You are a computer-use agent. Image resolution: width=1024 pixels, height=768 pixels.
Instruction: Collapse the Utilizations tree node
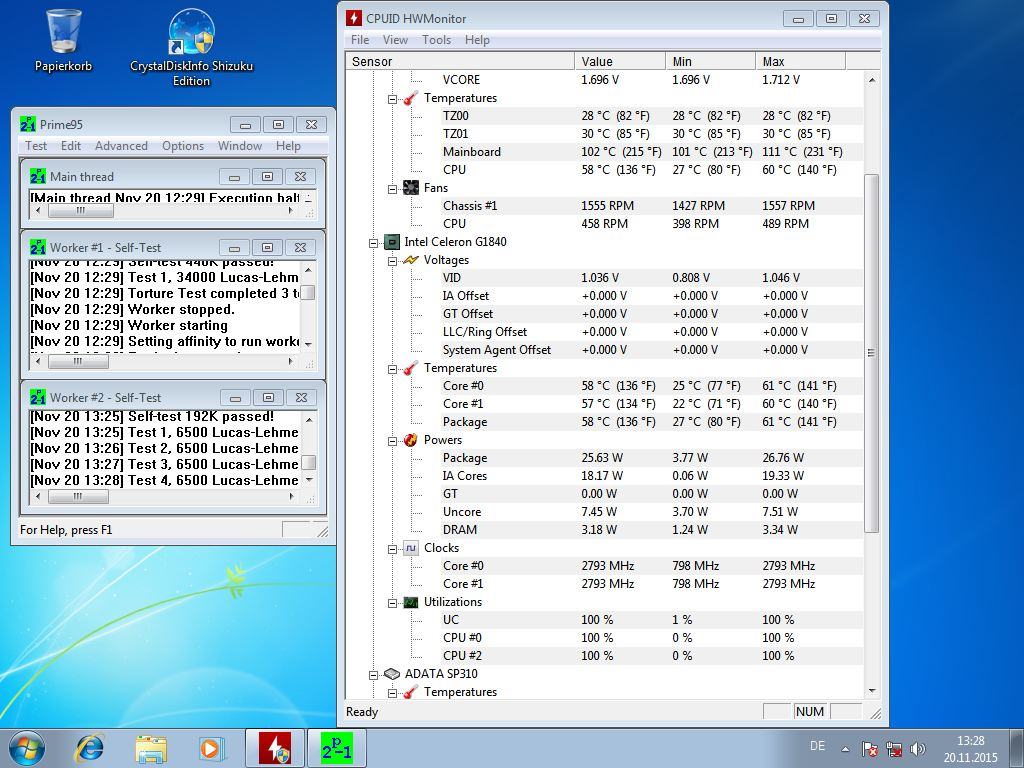coord(392,603)
